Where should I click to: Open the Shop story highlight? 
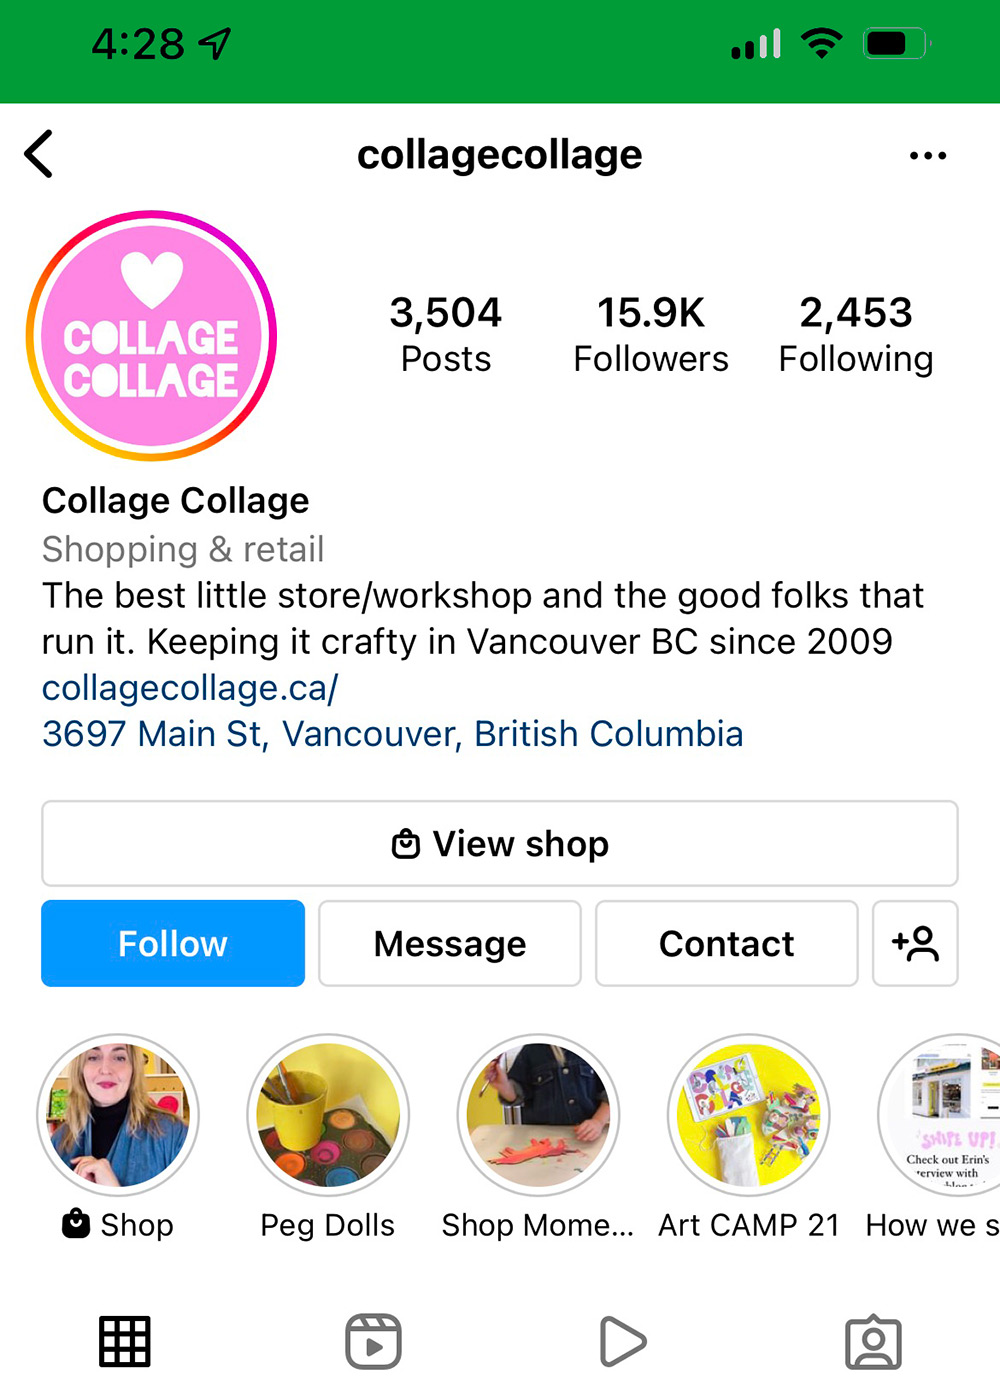[118, 1115]
